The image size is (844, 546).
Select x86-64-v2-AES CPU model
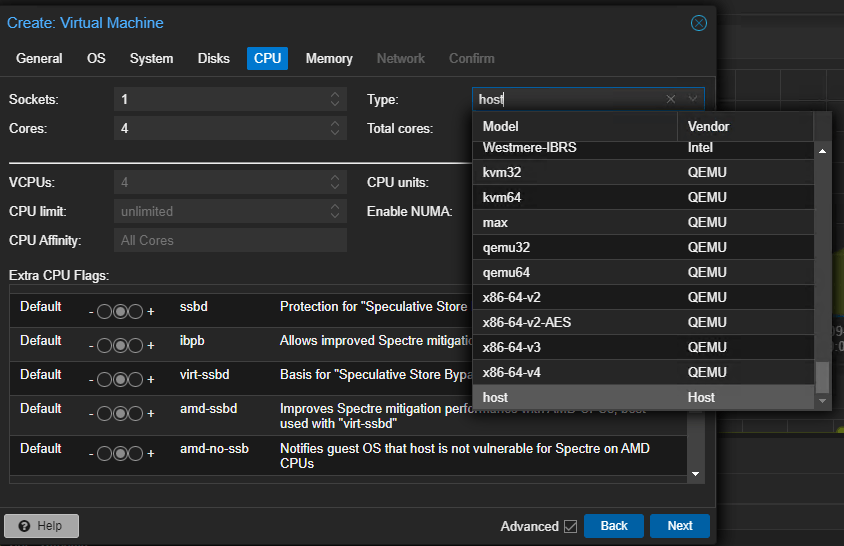tap(643, 322)
